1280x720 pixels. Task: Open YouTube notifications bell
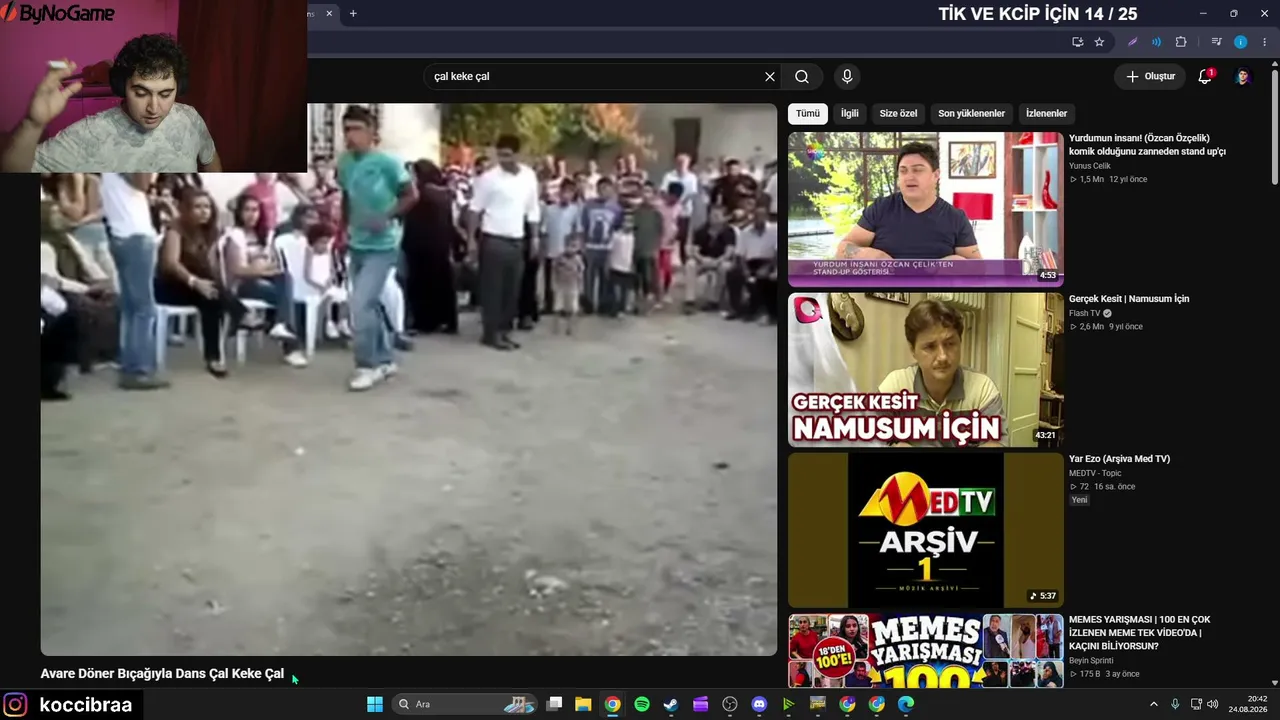tap(1205, 76)
